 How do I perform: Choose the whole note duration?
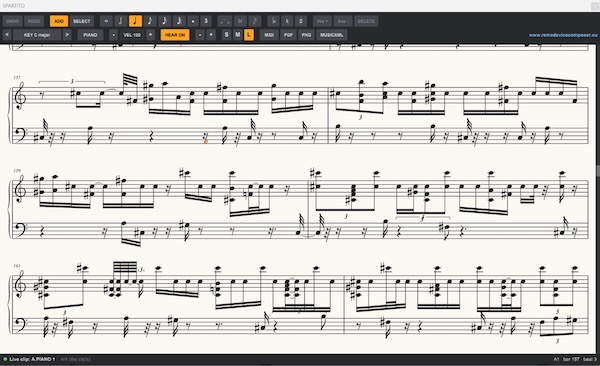pyautogui.click(x=106, y=21)
